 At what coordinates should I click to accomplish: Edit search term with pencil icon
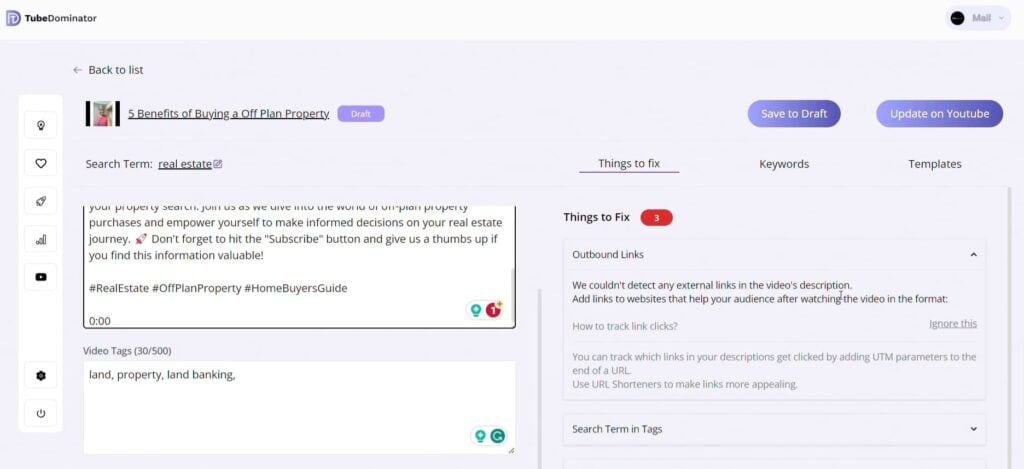(x=218, y=164)
